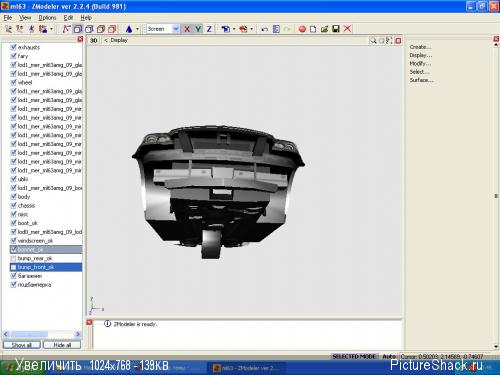Click the red selection helper icon
This screenshot has width=500, height=375.
point(243,29)
